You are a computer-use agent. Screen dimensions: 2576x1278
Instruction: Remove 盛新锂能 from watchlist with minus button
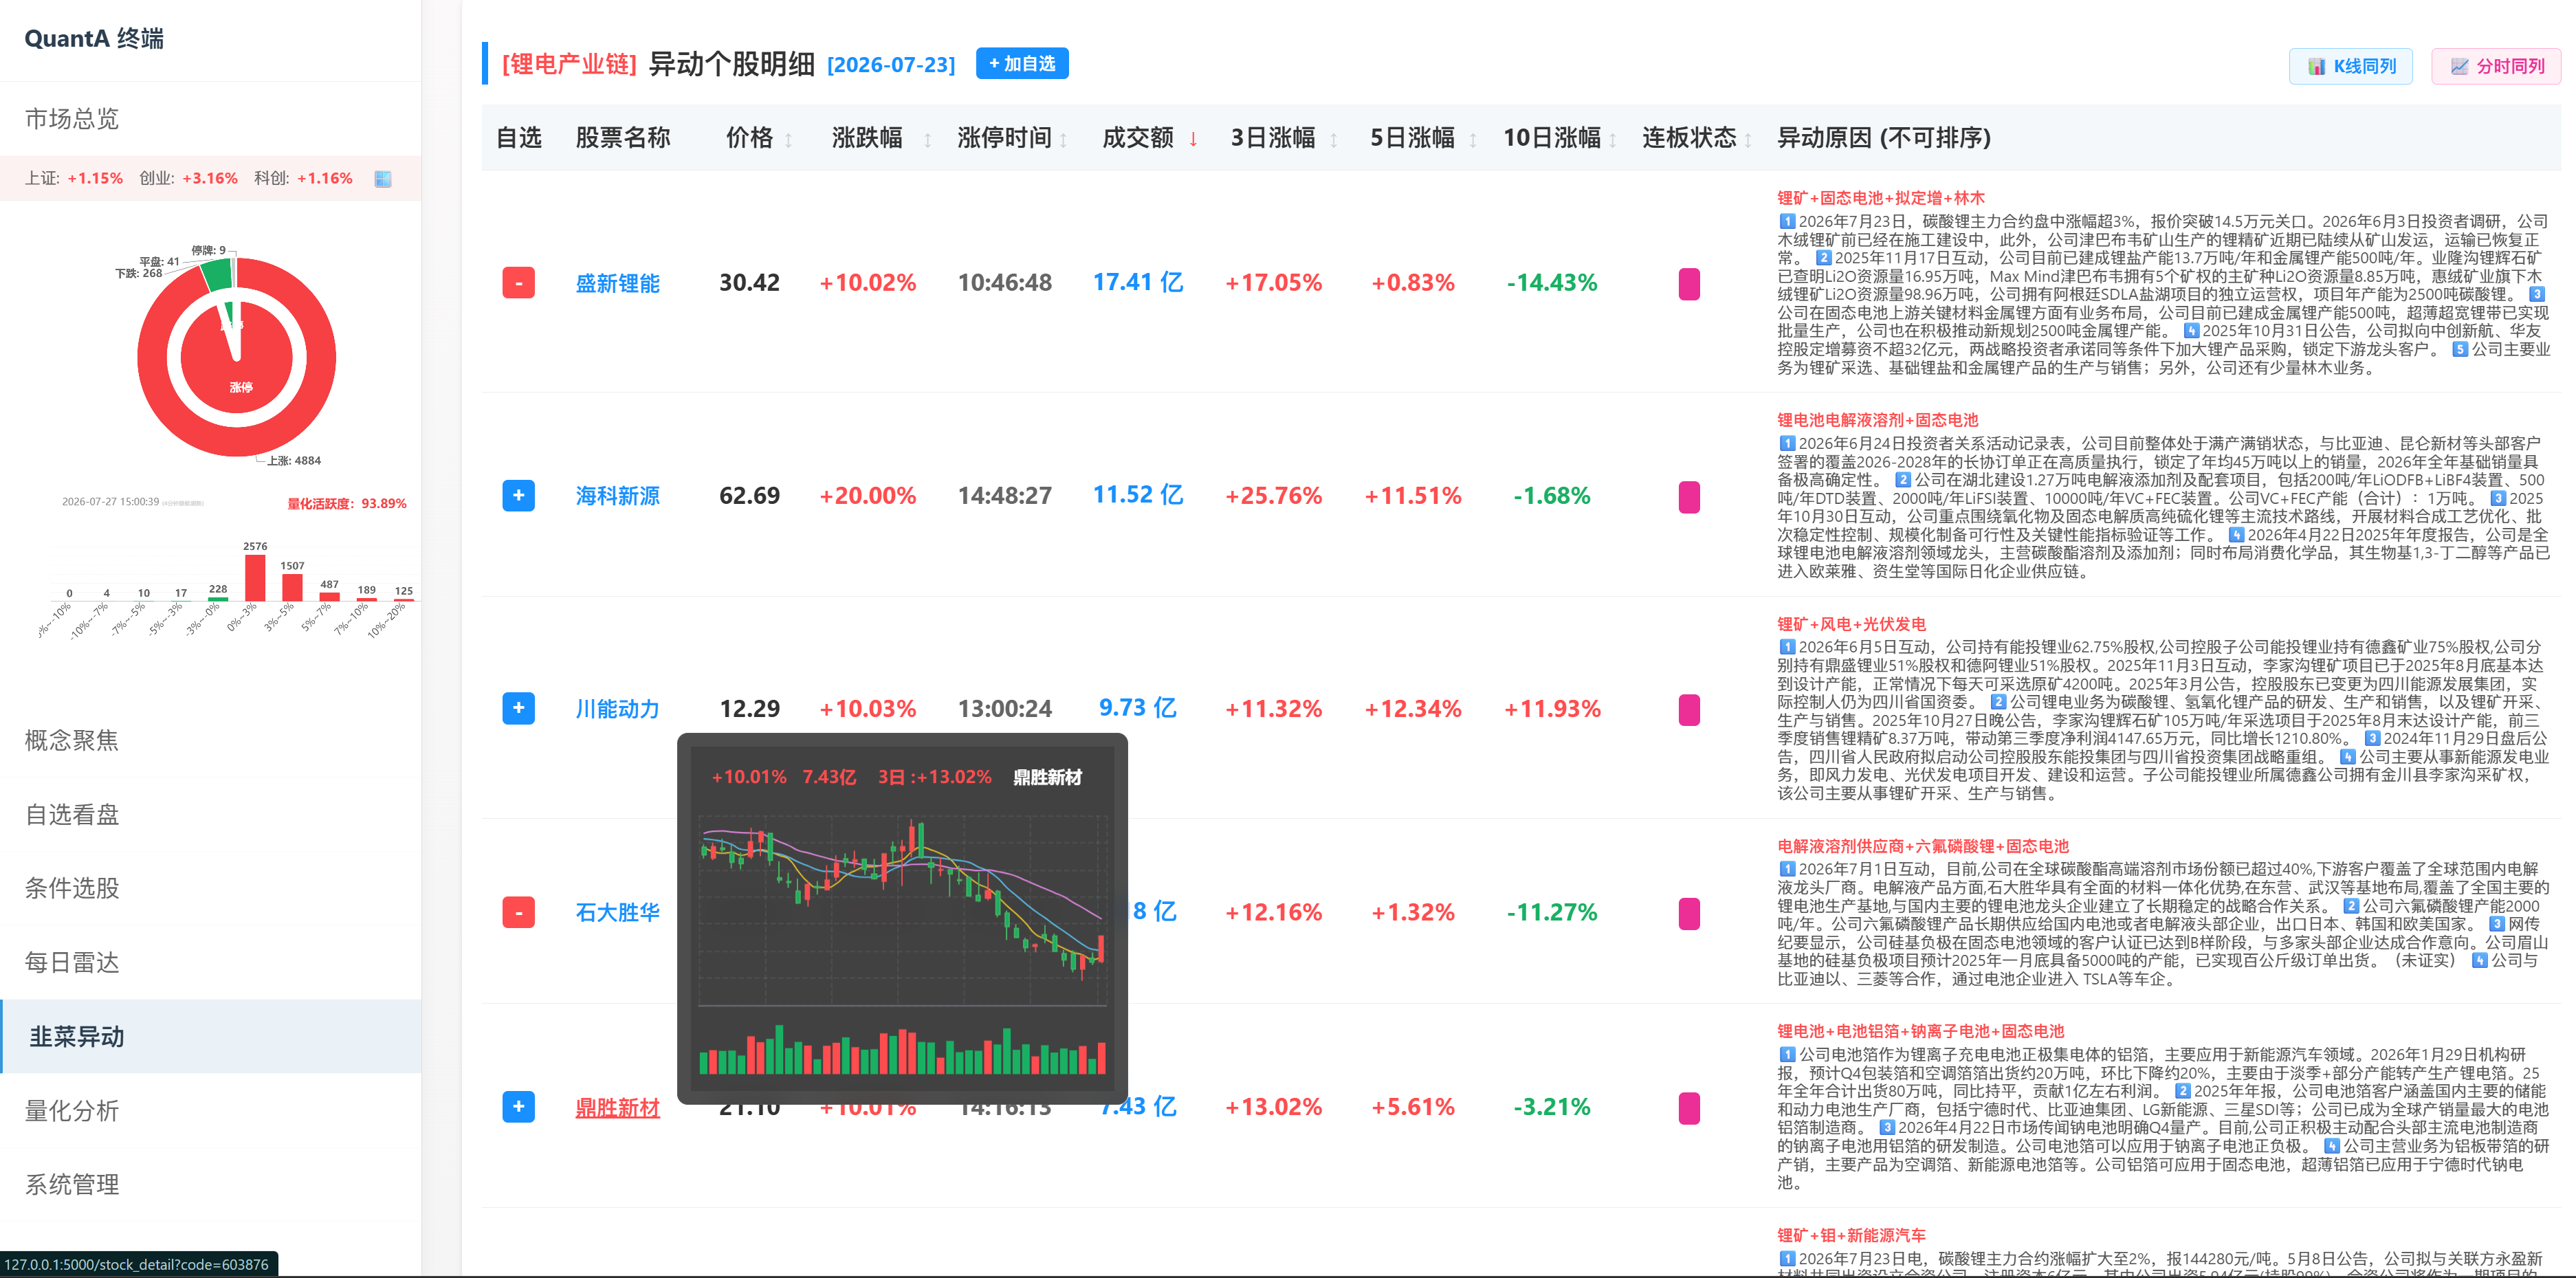coord(518,283)
